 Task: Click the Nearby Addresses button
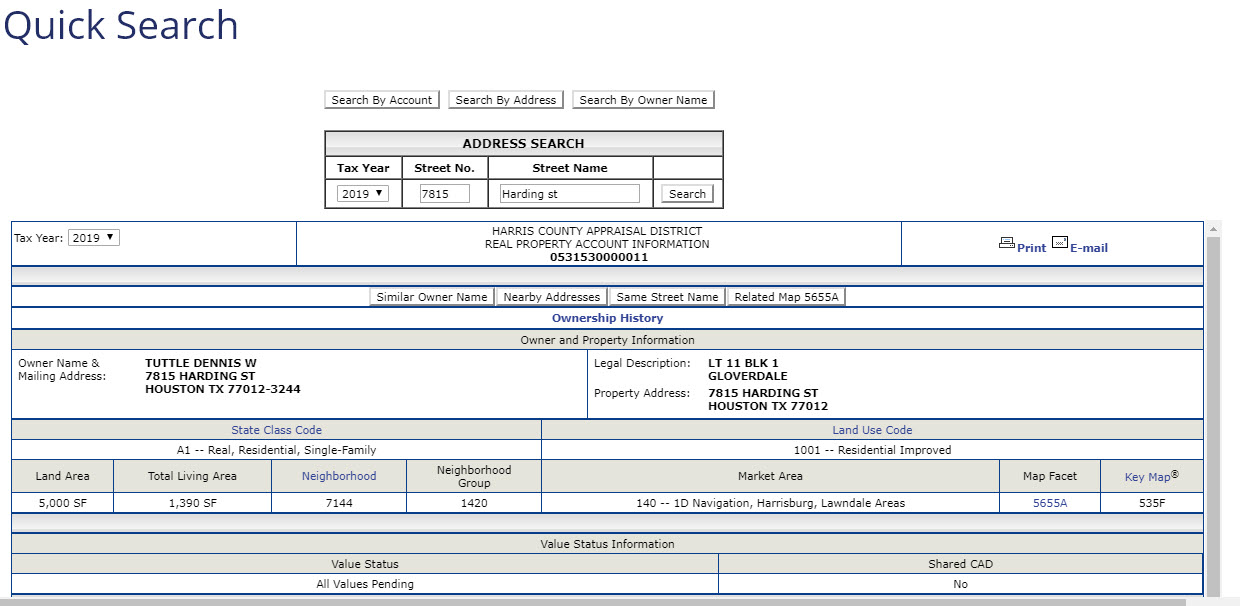552,297
